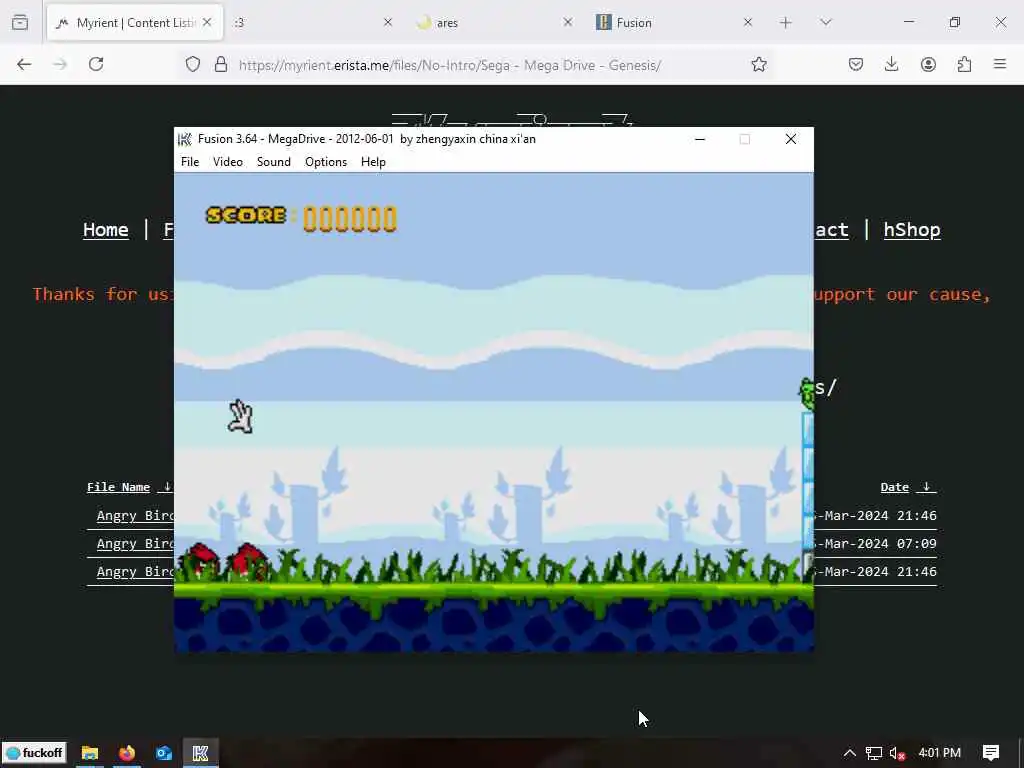Open muted volume tray icon
The height and width of the screenshot is (768, 1024).
click(898, 753)
